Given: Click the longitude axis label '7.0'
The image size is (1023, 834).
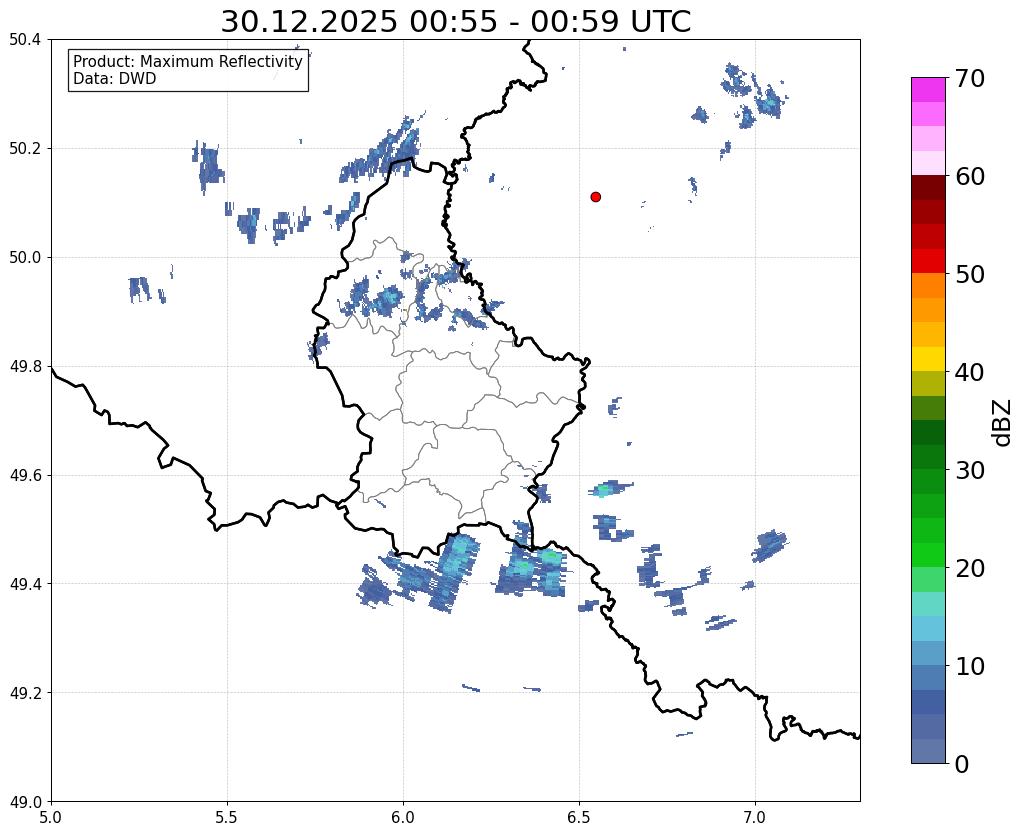Looking at the screenshot, I should pos(755,818).
